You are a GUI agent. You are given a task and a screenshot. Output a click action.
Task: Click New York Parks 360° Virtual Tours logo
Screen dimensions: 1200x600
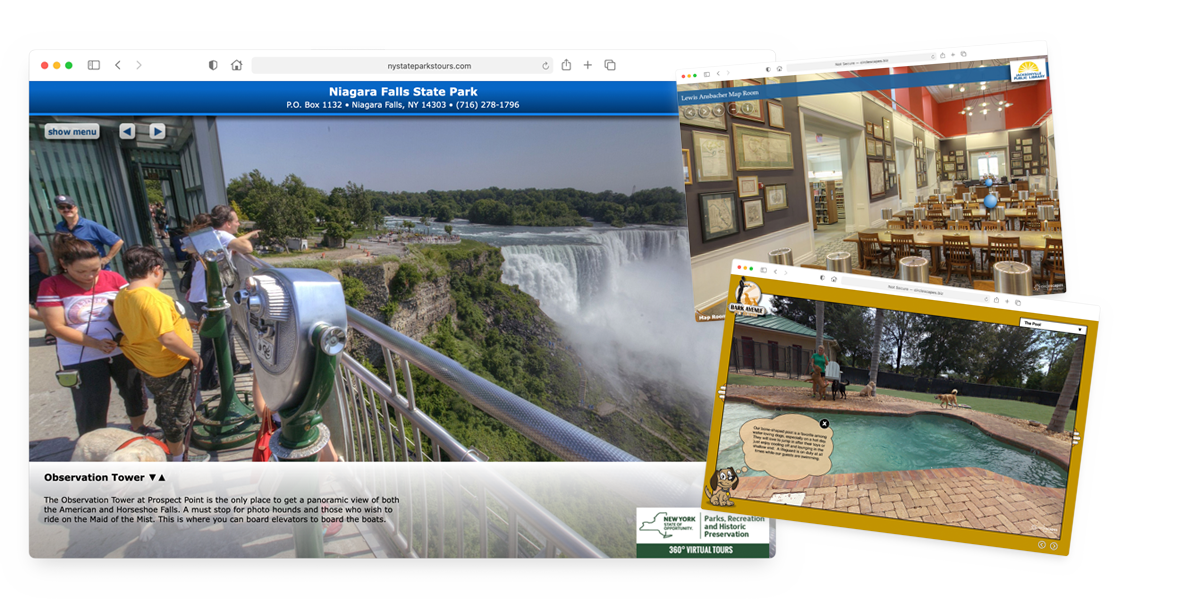point(702,531)
